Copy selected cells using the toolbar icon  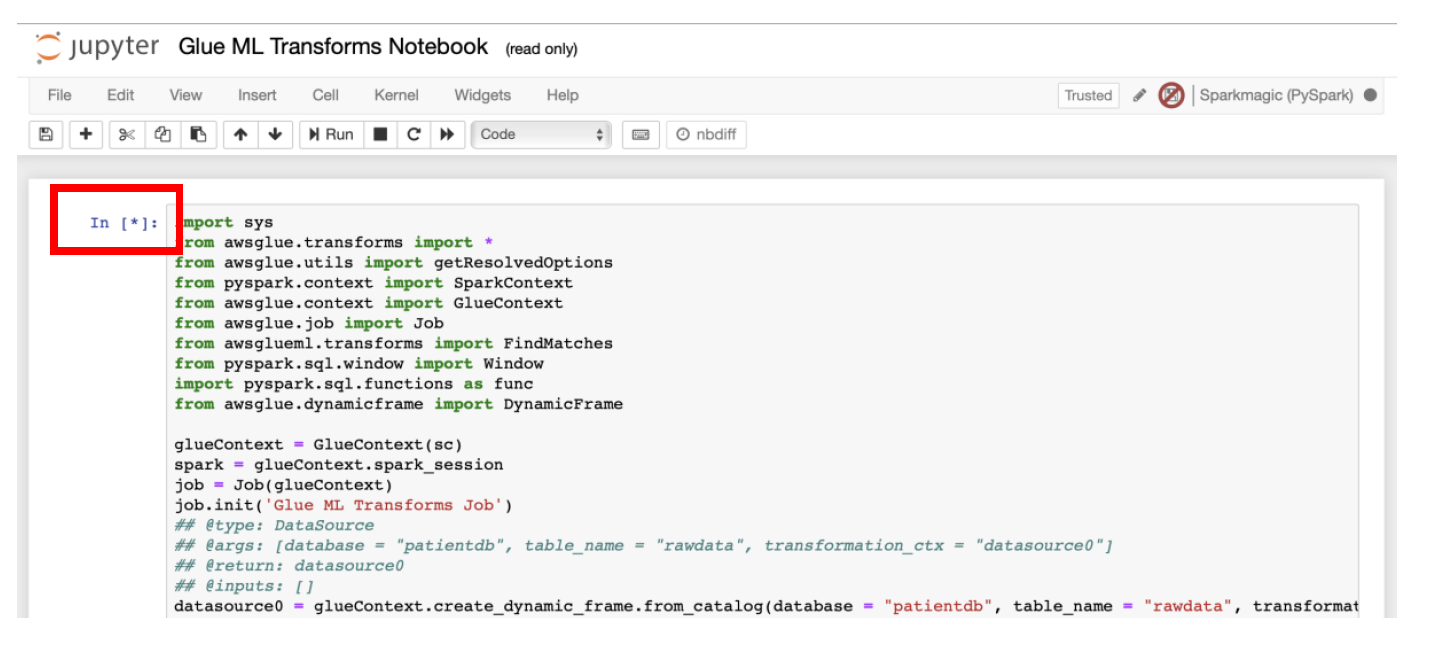pyautogui.click(x=162, y=134)
